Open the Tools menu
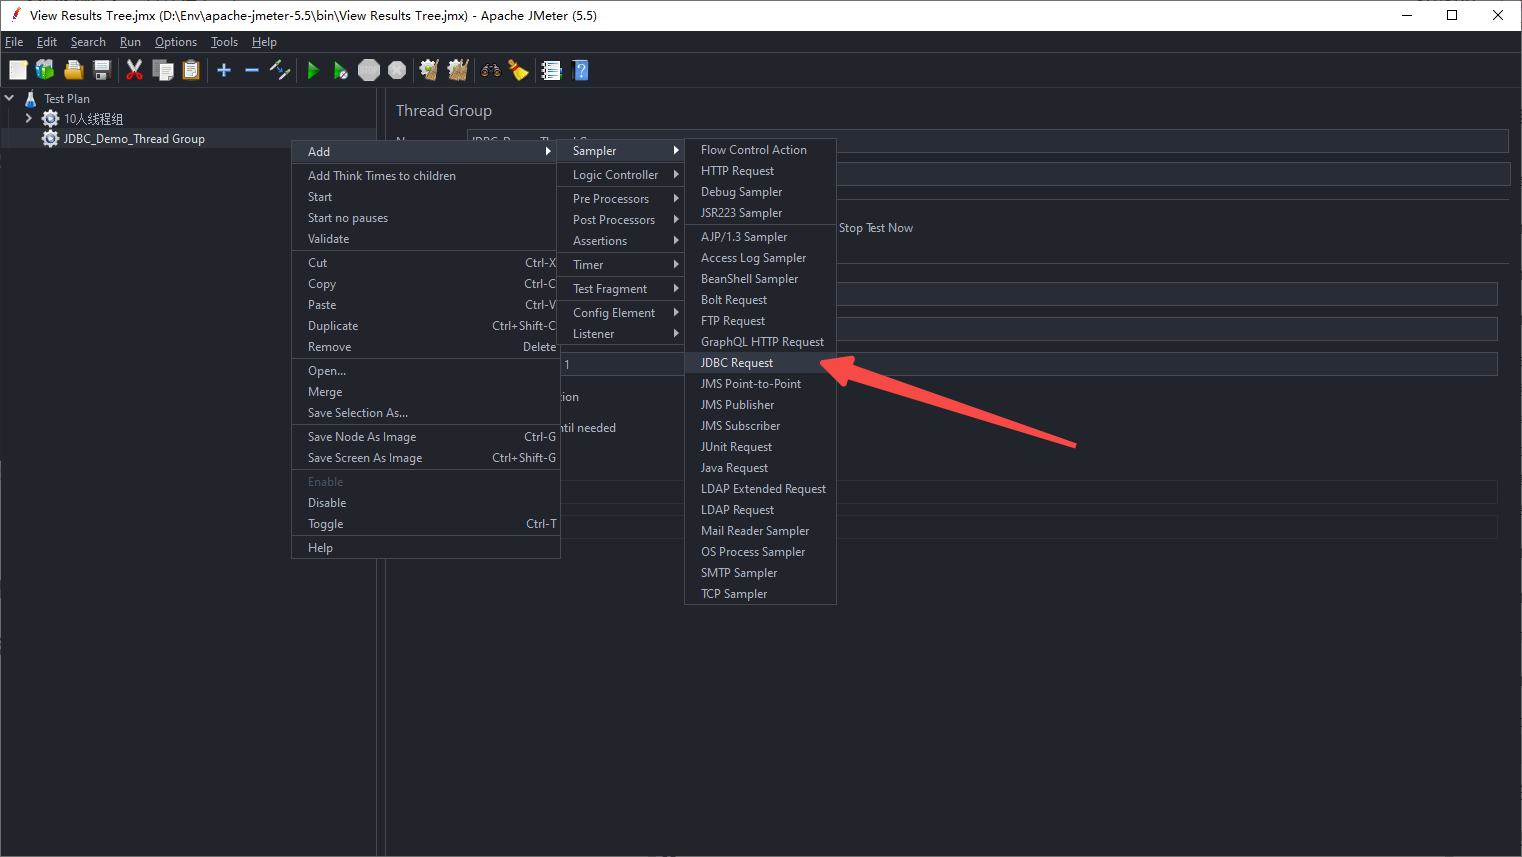The width and height of the screenshot is (1522, 857). click(x=224, y=42)
